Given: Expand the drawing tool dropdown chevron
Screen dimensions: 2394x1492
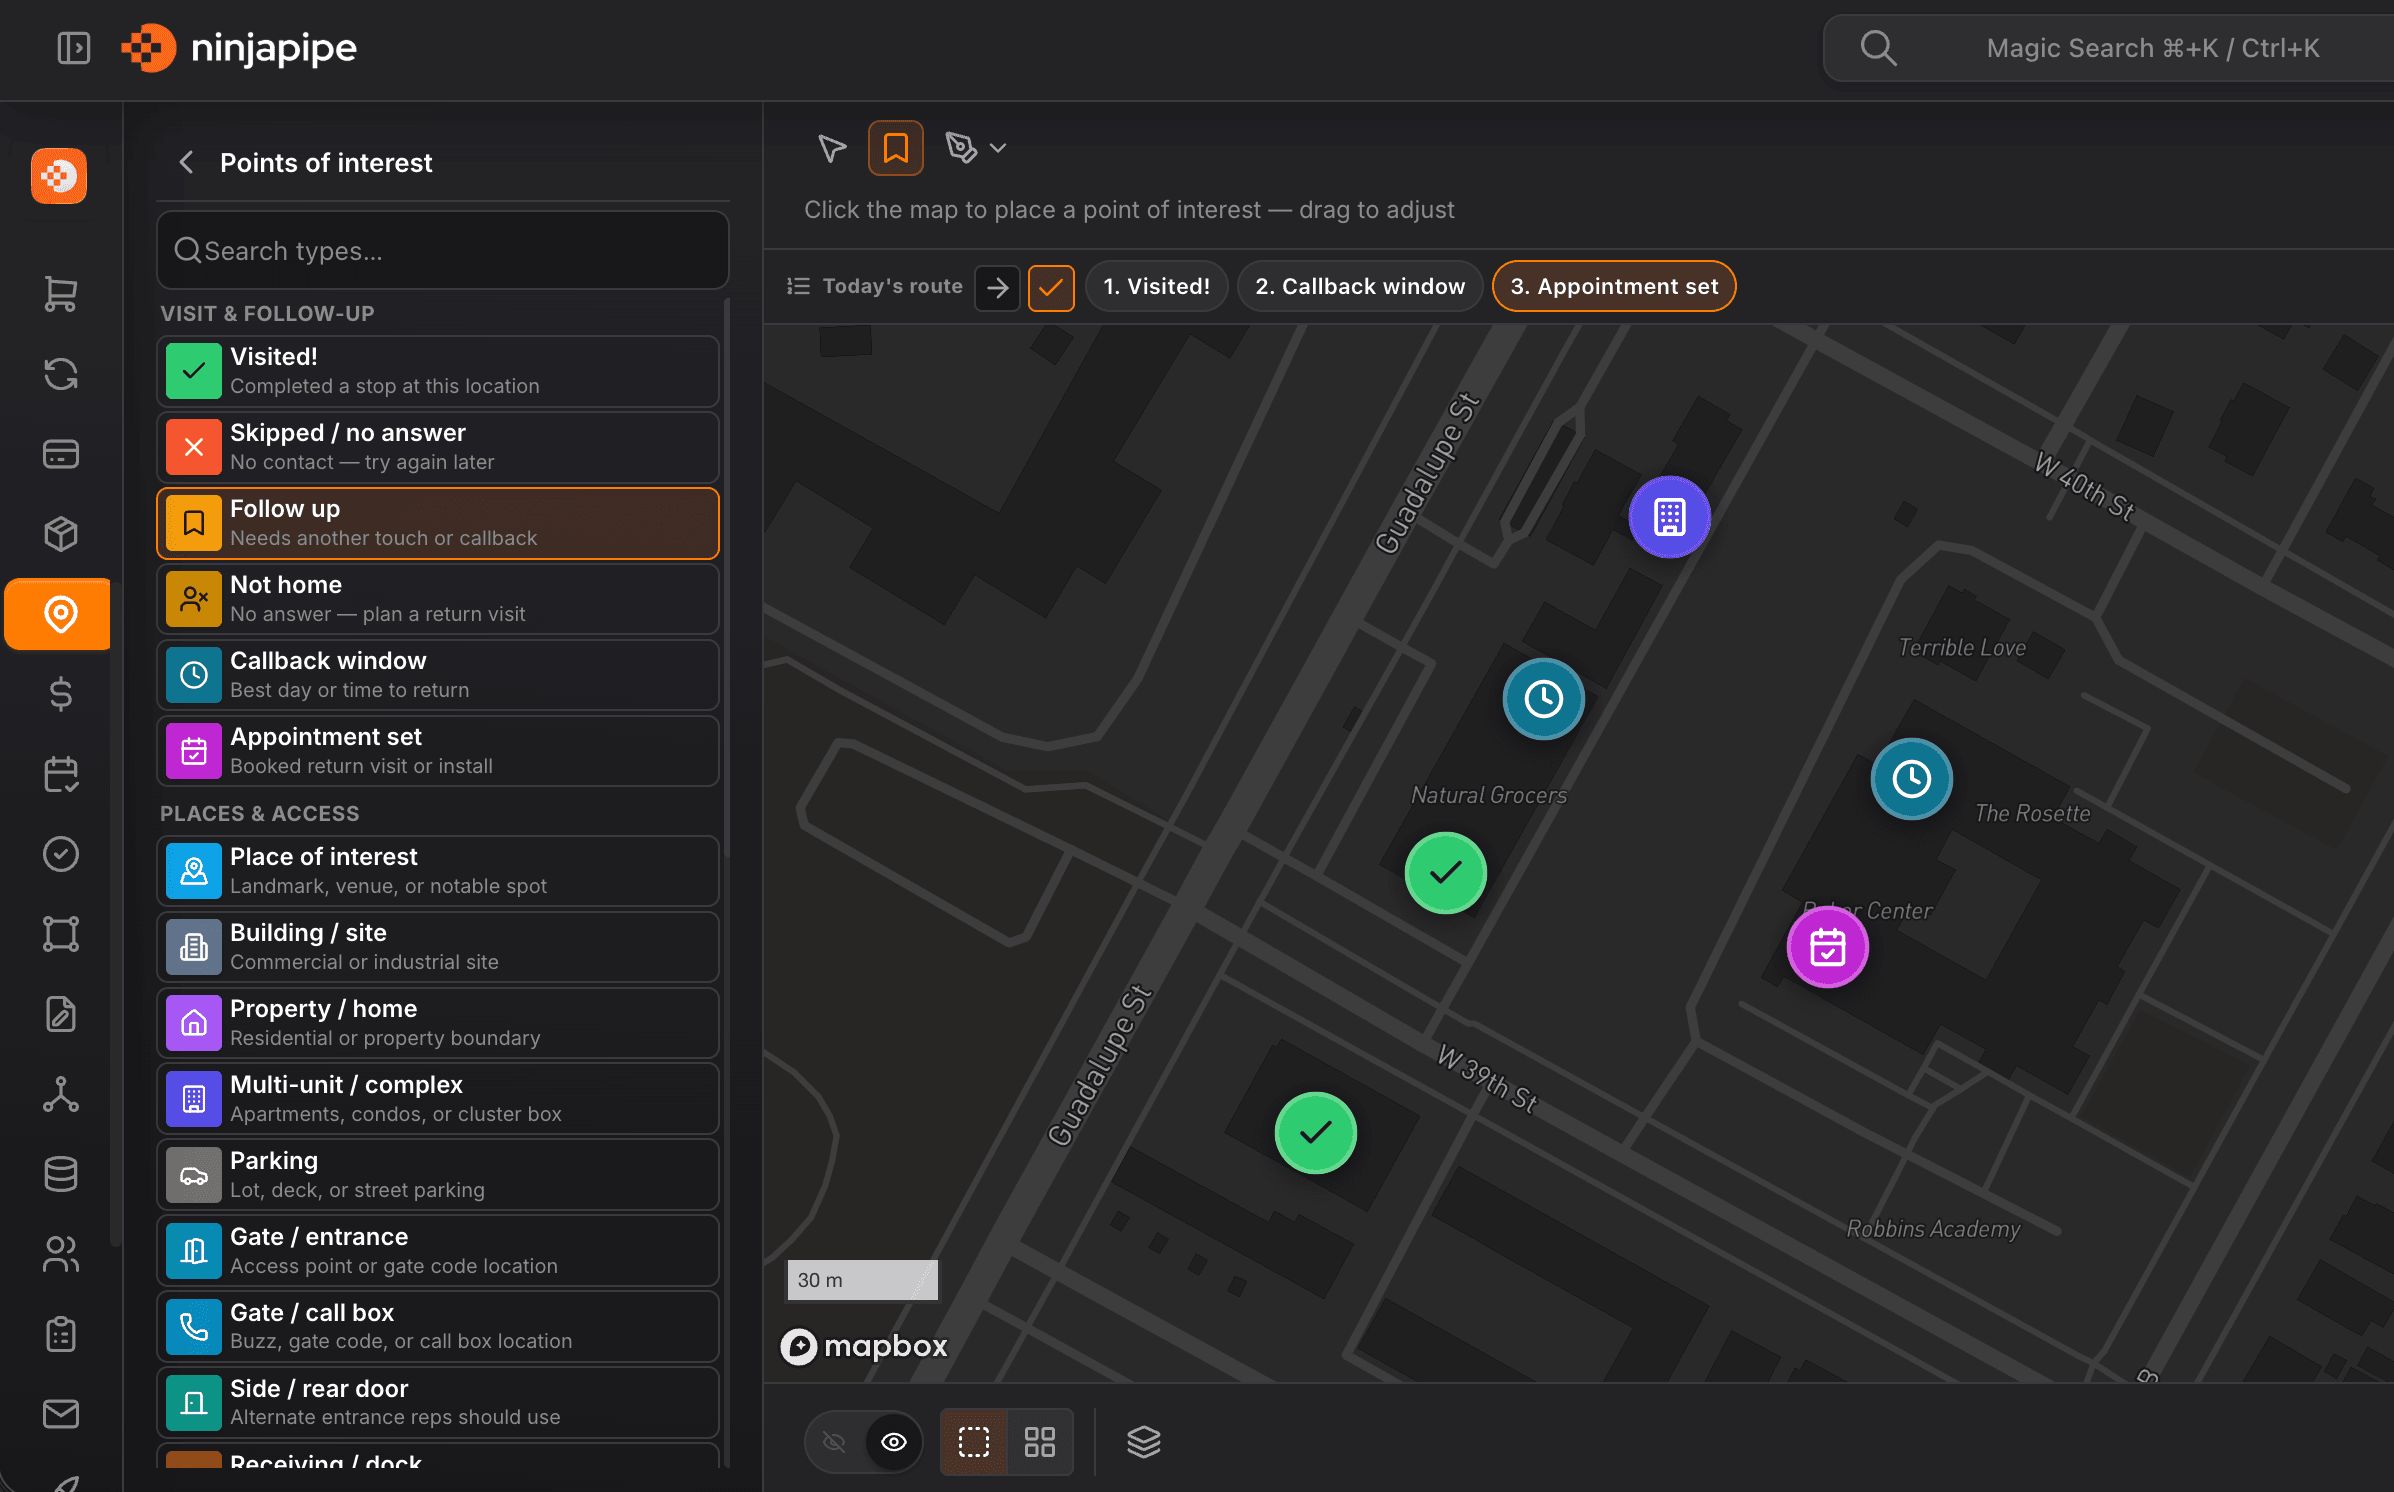Looking at the screenshot, I should click(998, 148).
